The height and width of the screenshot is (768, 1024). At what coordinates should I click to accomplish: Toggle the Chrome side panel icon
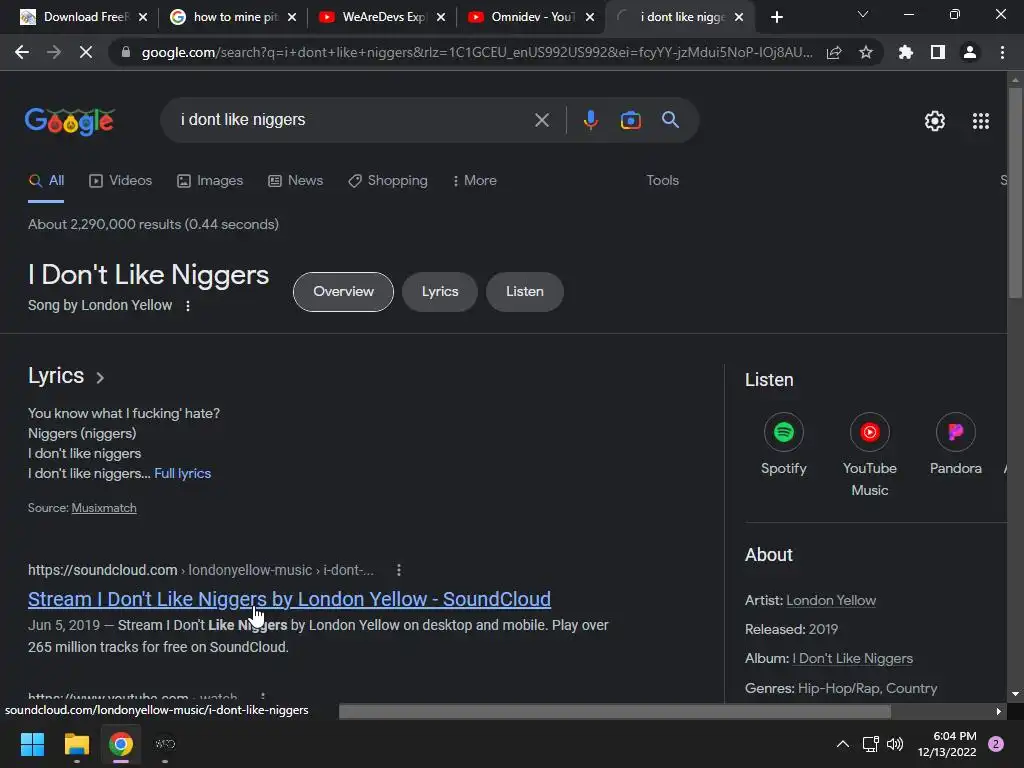point(938,52)
